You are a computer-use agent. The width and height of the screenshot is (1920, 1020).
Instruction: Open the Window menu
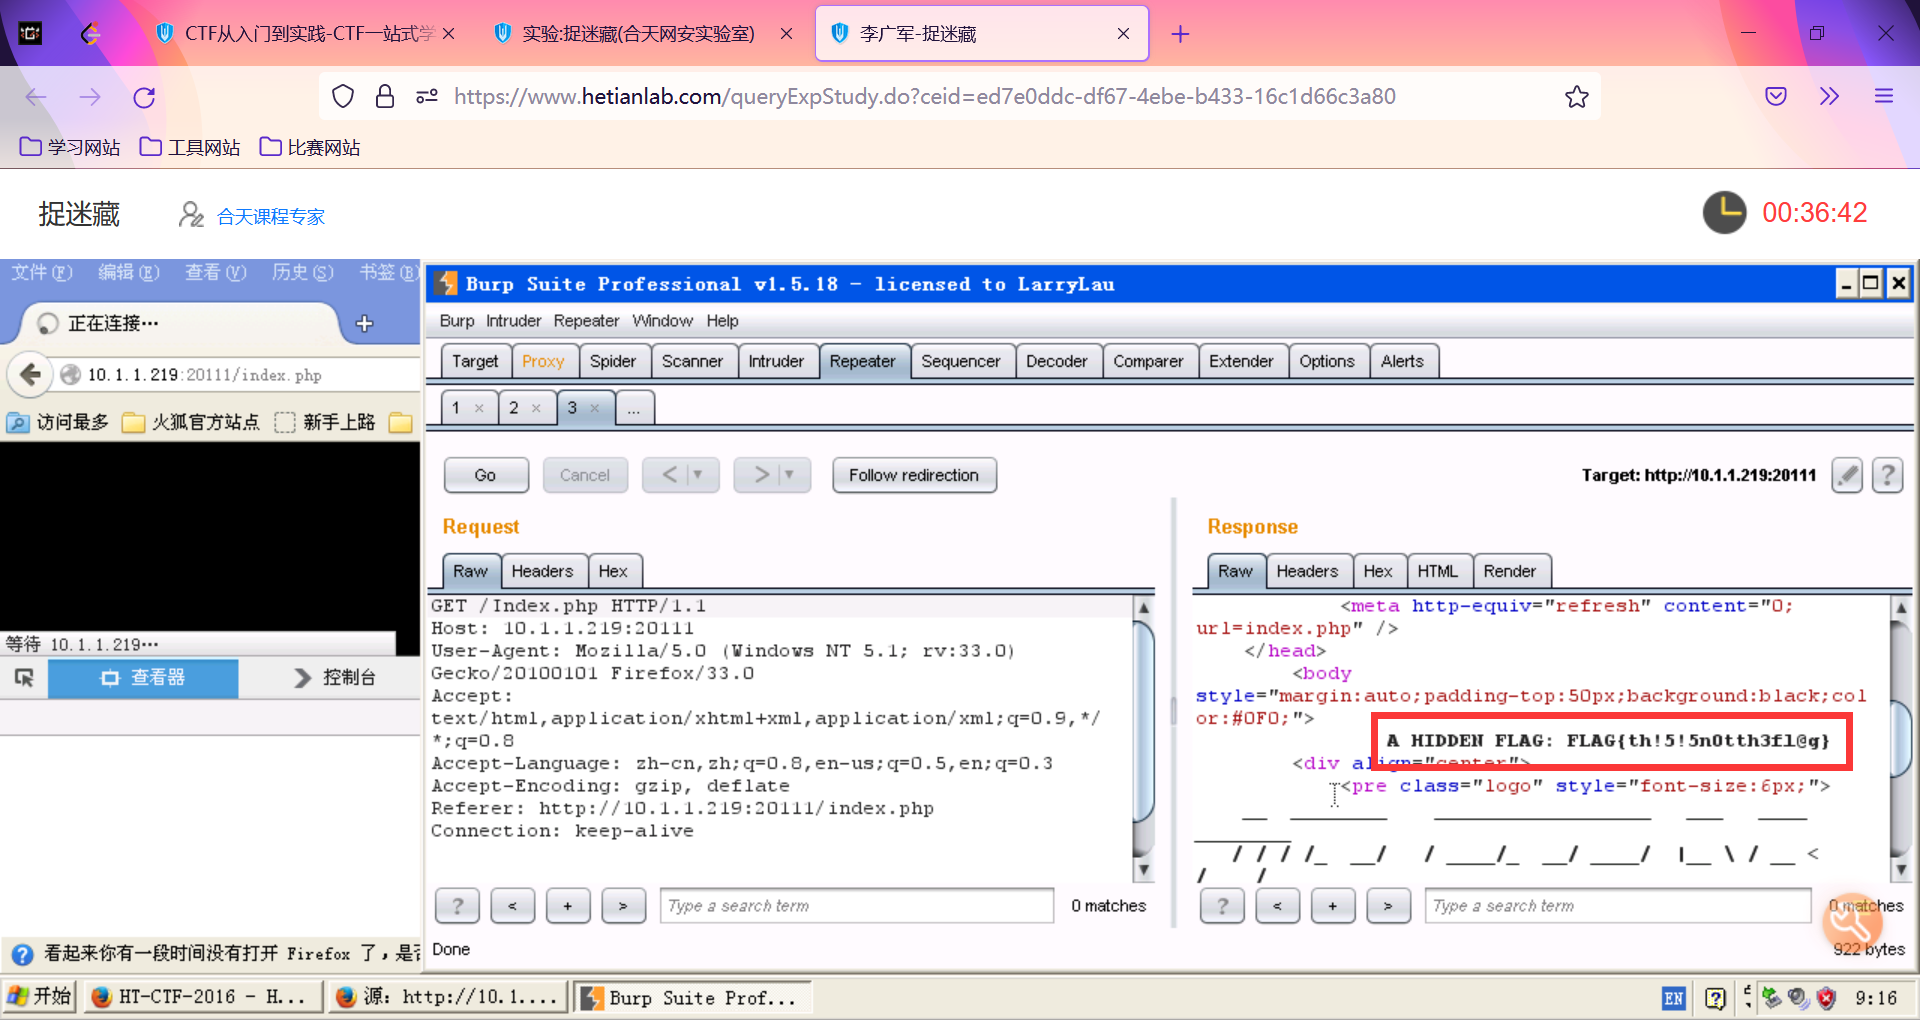click(x=662, y=321)
